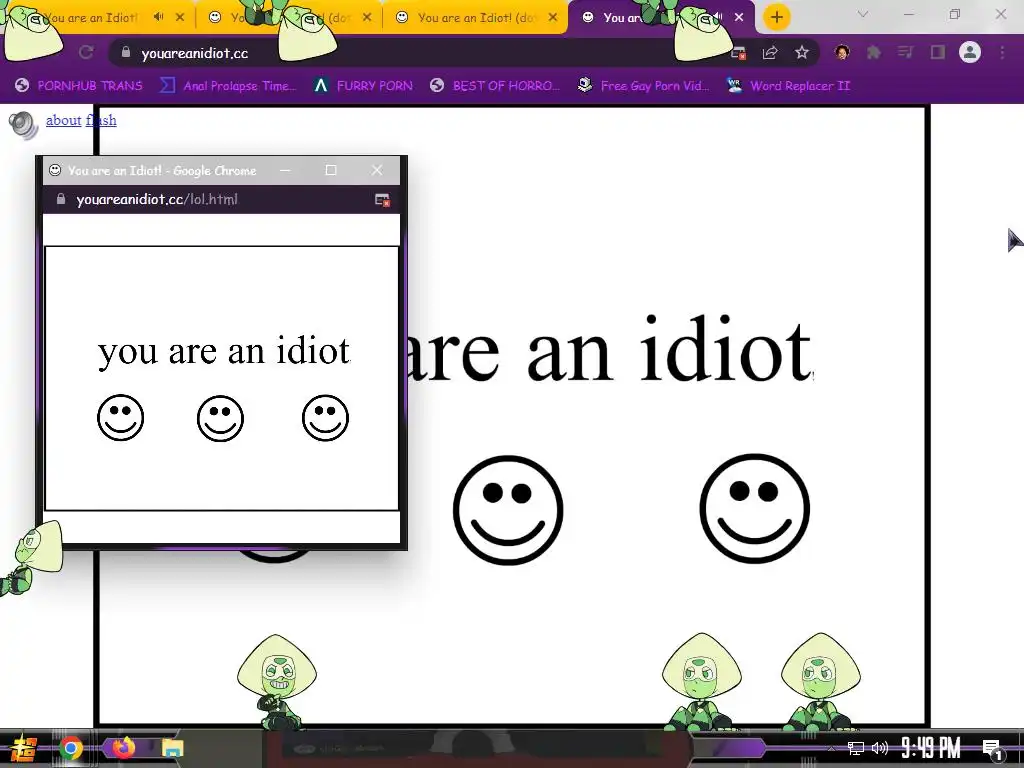Open Google Chrome from the taskbar
This screenshot has height=768, width=1024.
click(71, 748)
